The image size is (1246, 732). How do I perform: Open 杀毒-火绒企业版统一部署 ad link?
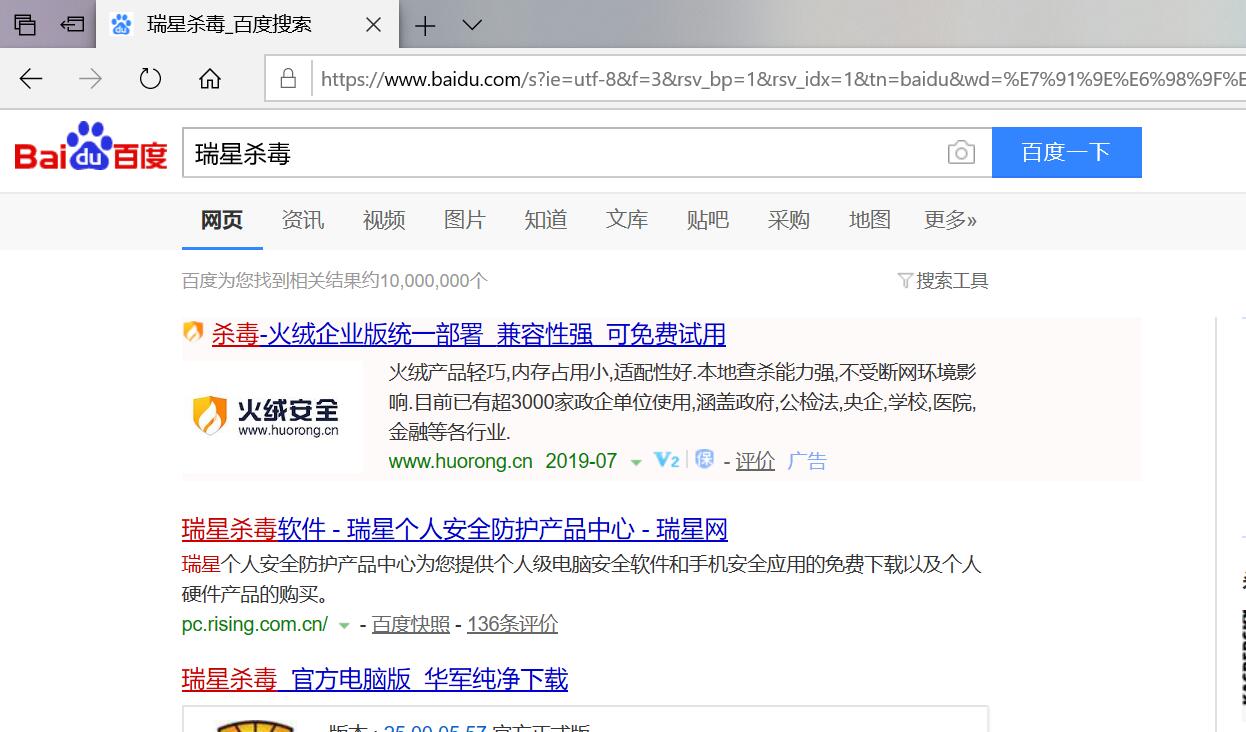(x=469, y=334)
